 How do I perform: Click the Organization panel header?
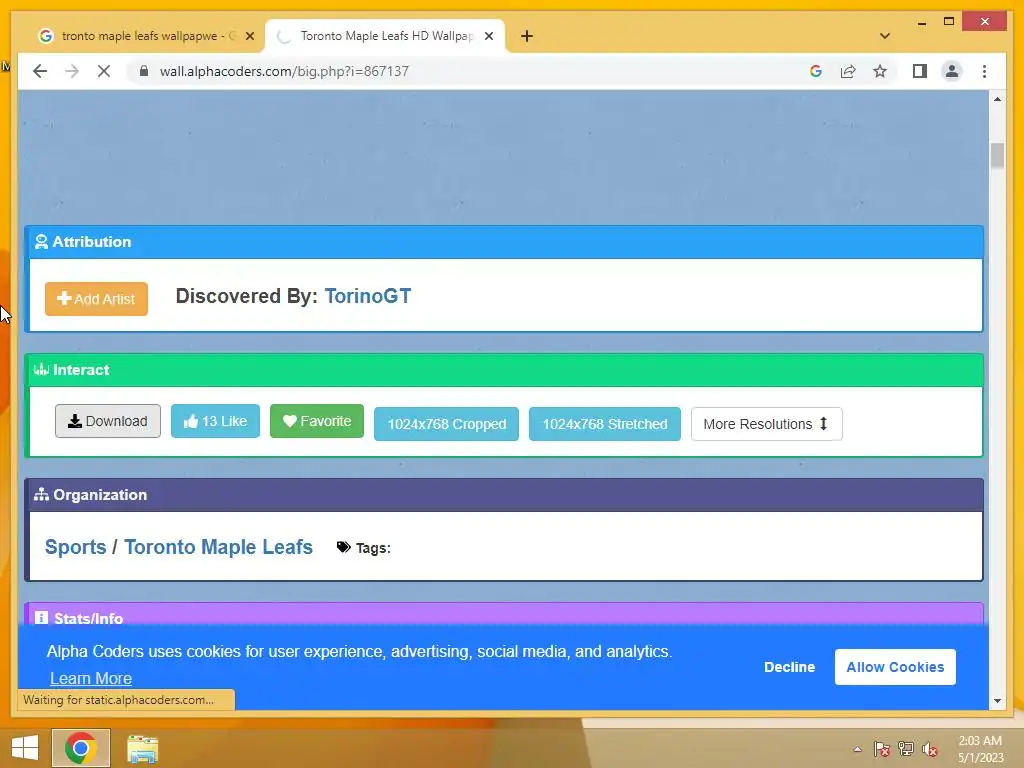coord(504,495)
